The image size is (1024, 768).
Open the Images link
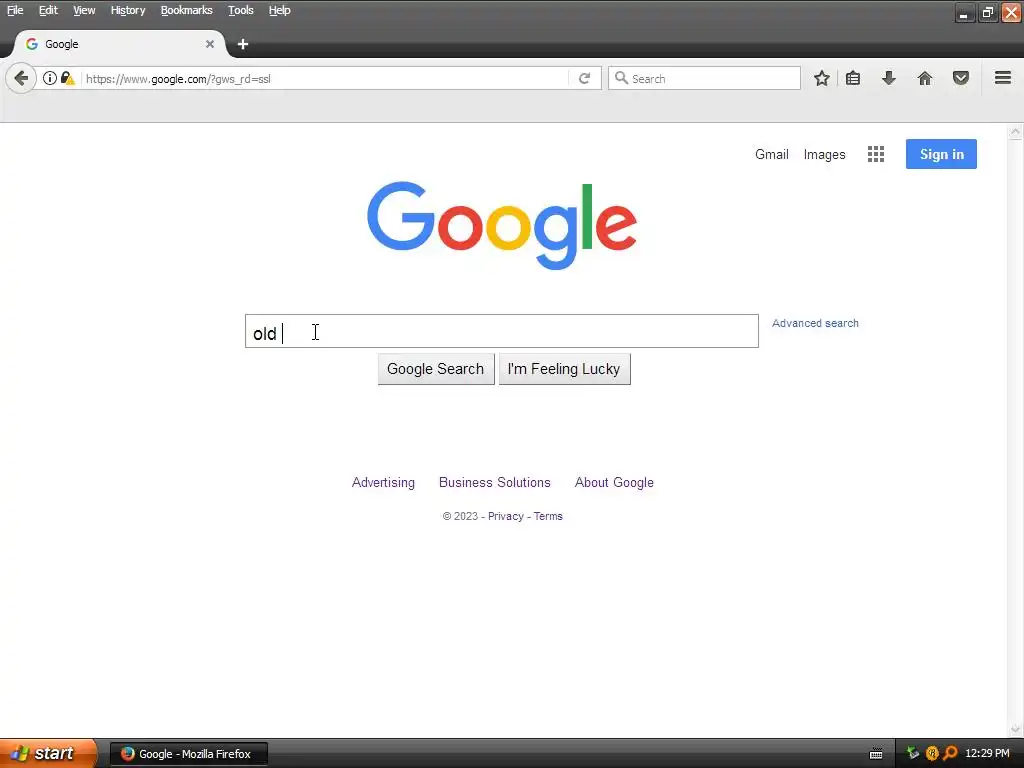[824, 155]
